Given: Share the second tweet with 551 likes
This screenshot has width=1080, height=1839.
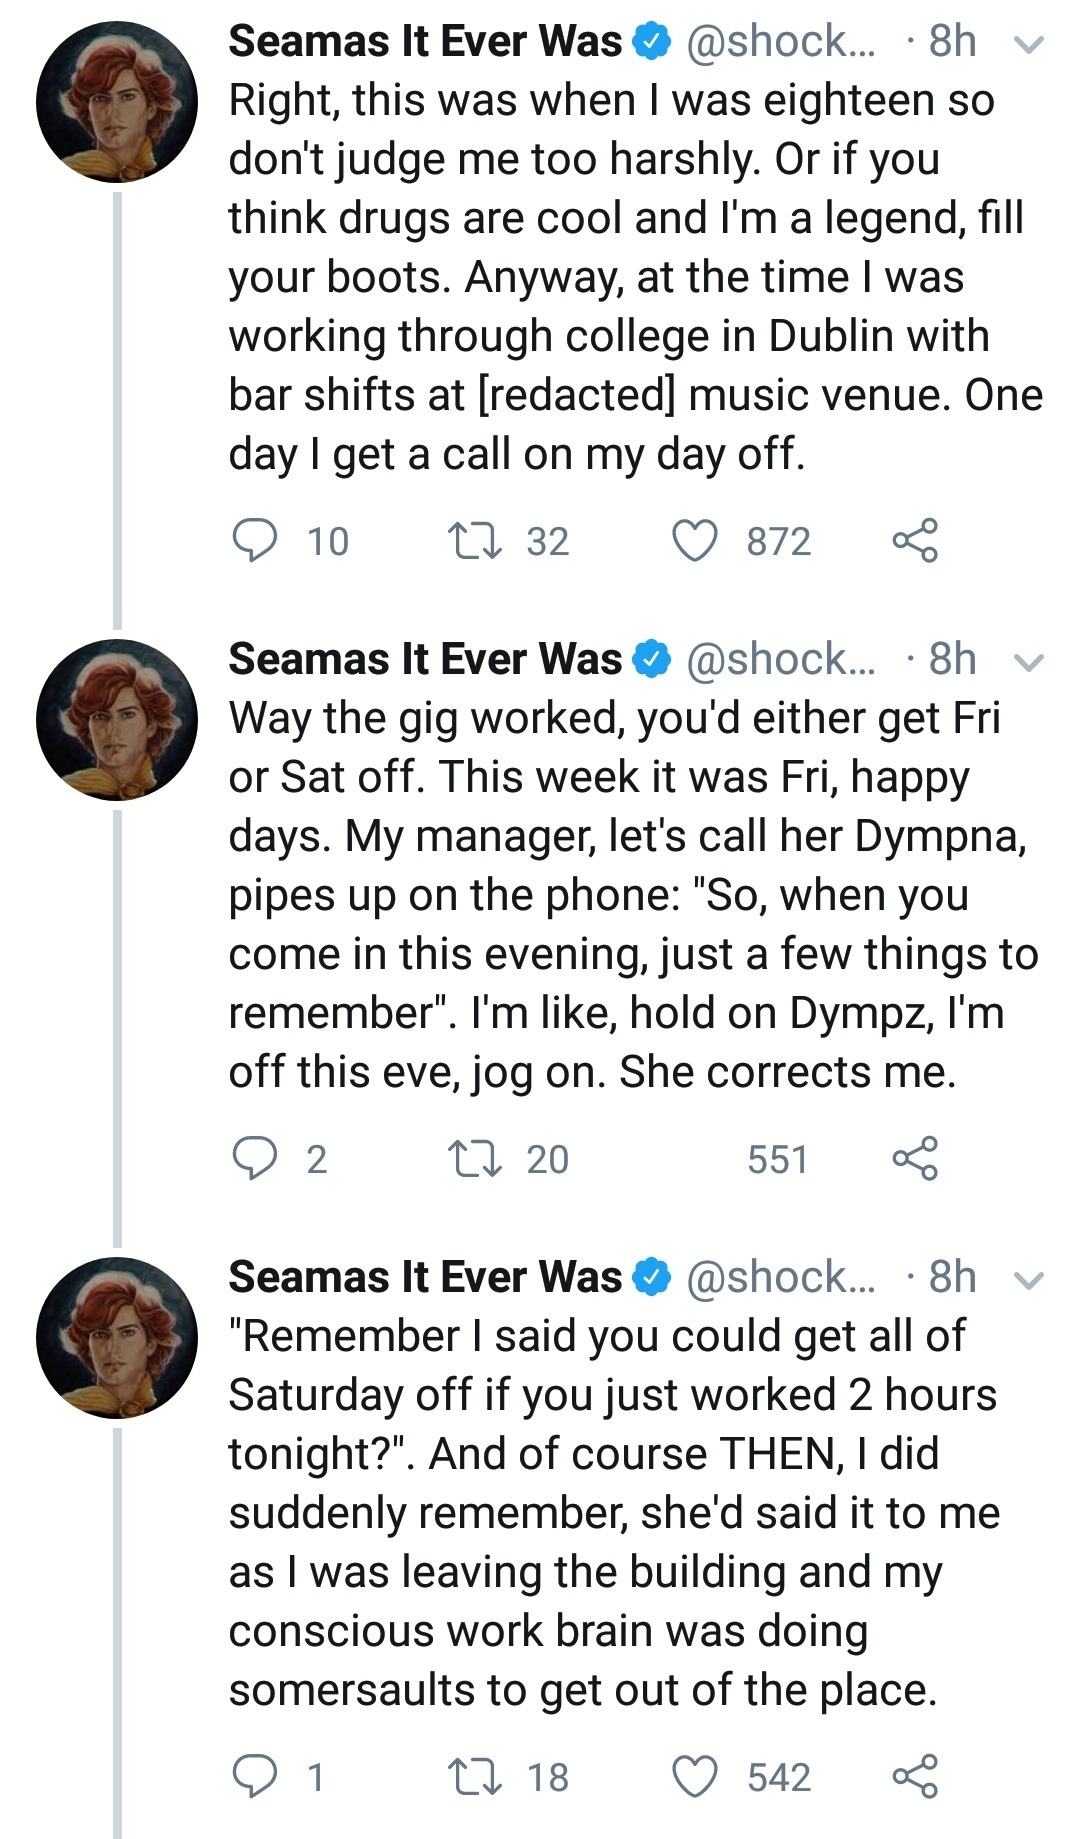Looking at the screenshot, I should pos(915,1159).
